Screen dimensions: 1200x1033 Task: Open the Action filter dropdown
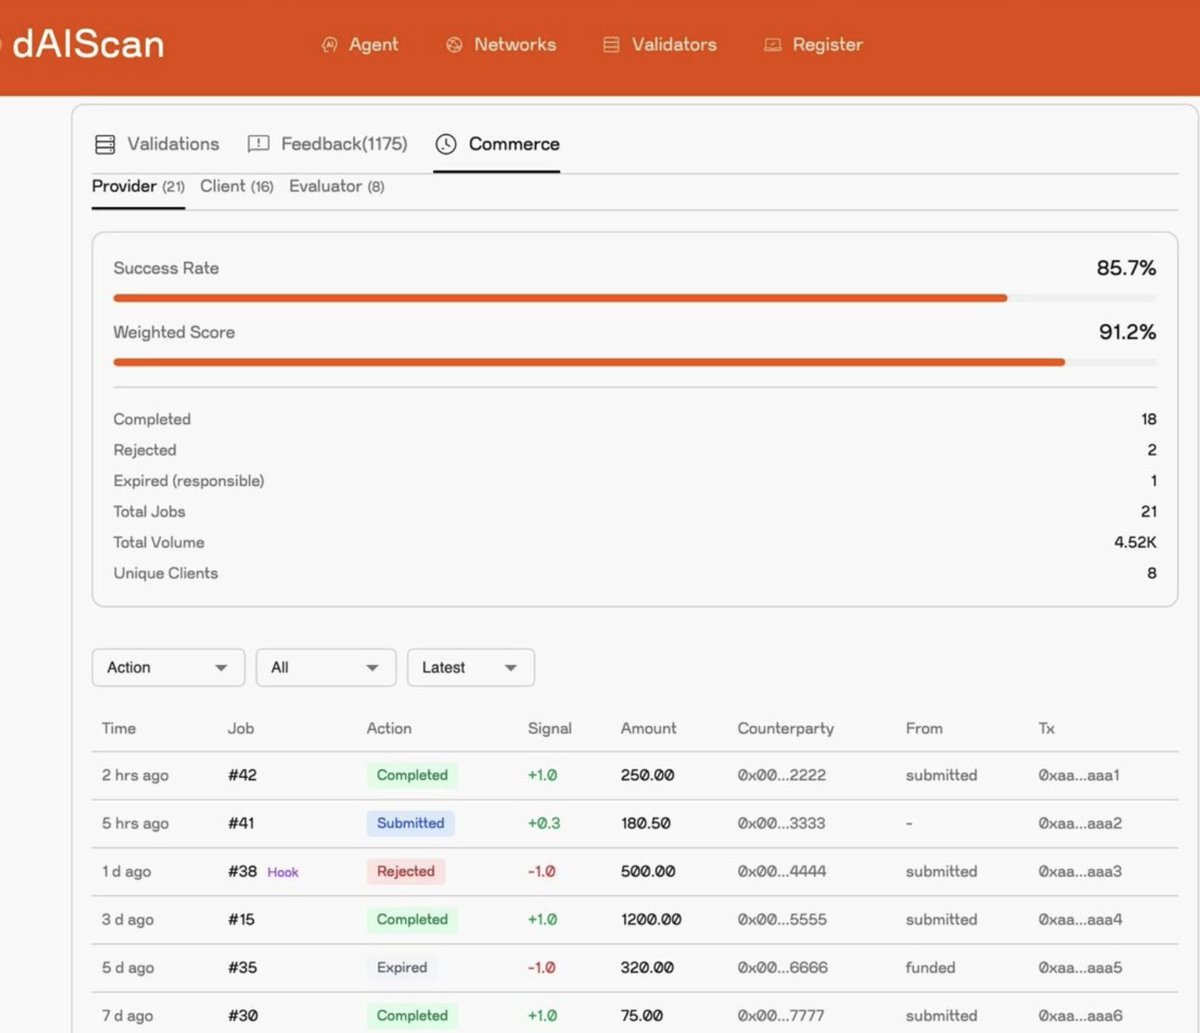168,667
